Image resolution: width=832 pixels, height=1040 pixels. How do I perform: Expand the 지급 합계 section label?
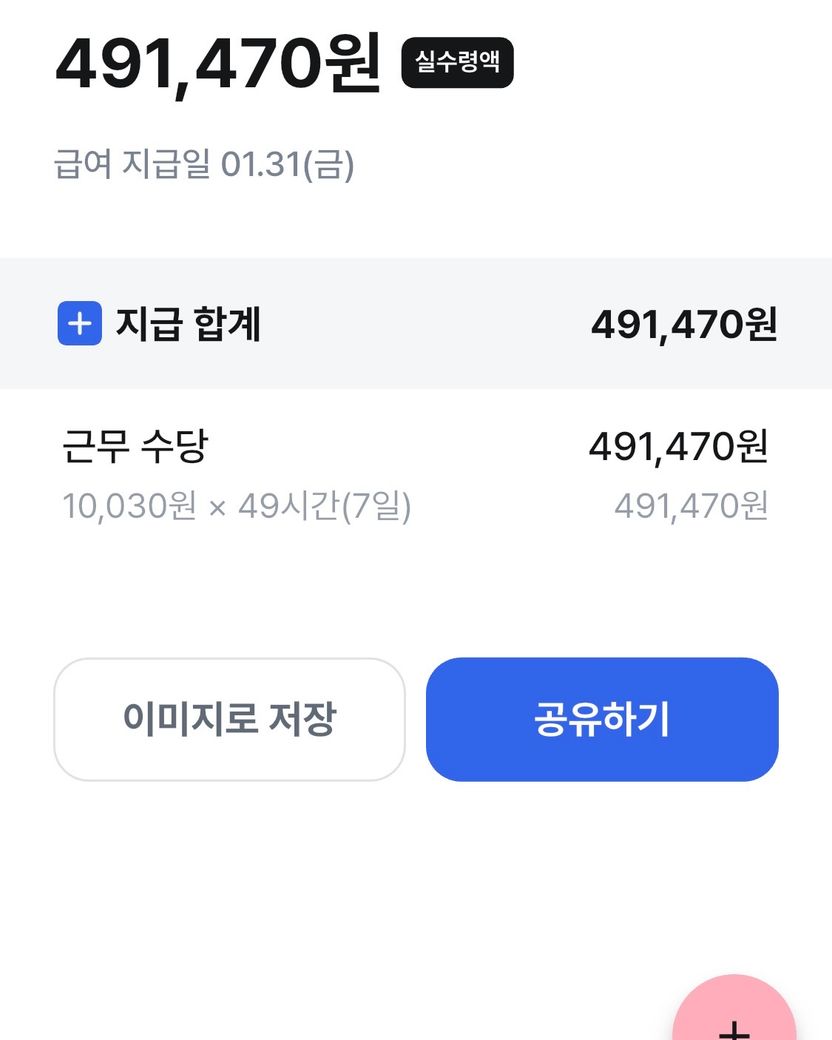point(188,324)
